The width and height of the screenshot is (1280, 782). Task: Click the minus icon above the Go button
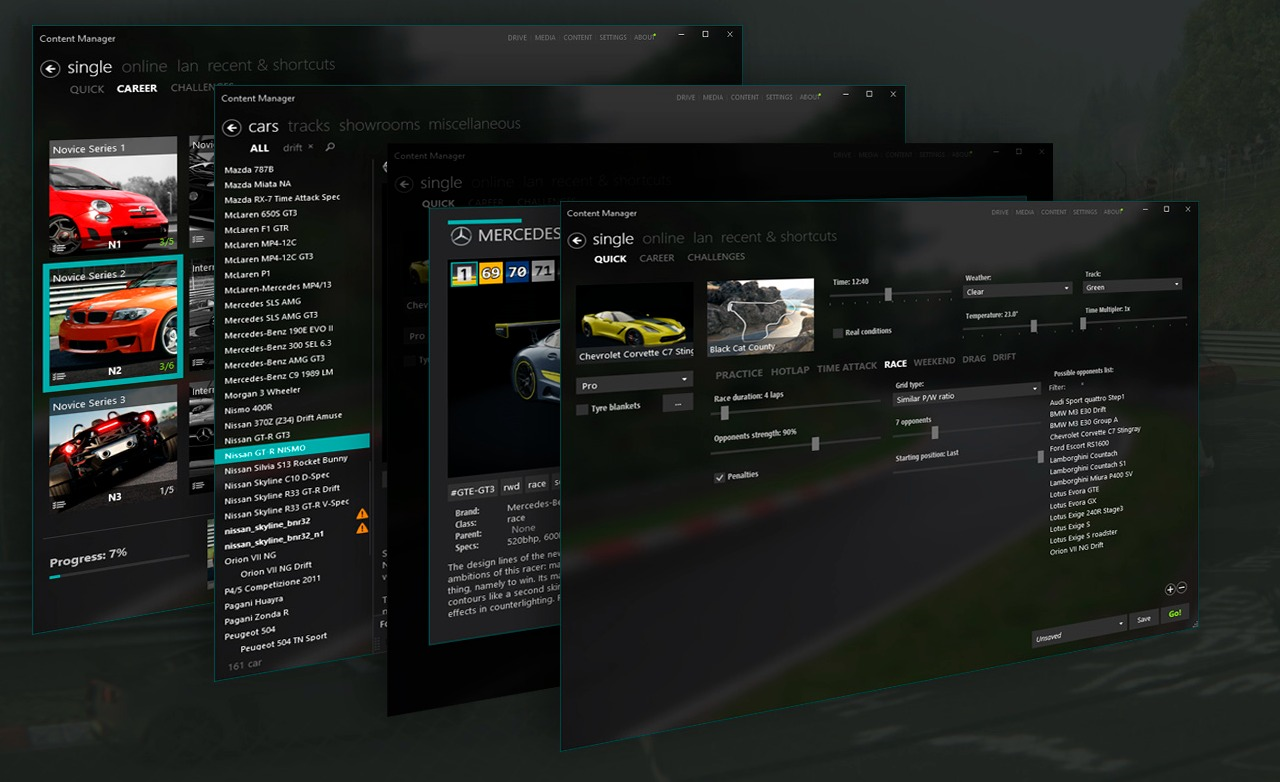[x=1182, y=589]
